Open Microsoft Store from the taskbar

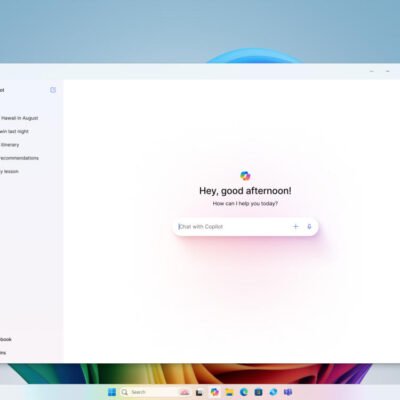pyautogui.click(x=258, y=392)
